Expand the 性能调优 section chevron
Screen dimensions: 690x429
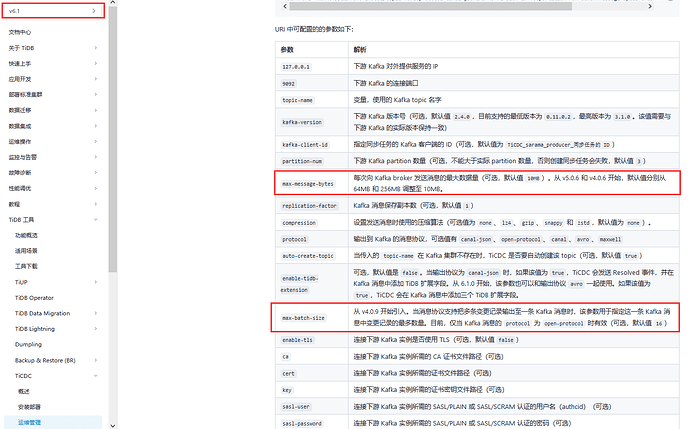(95, 188)
